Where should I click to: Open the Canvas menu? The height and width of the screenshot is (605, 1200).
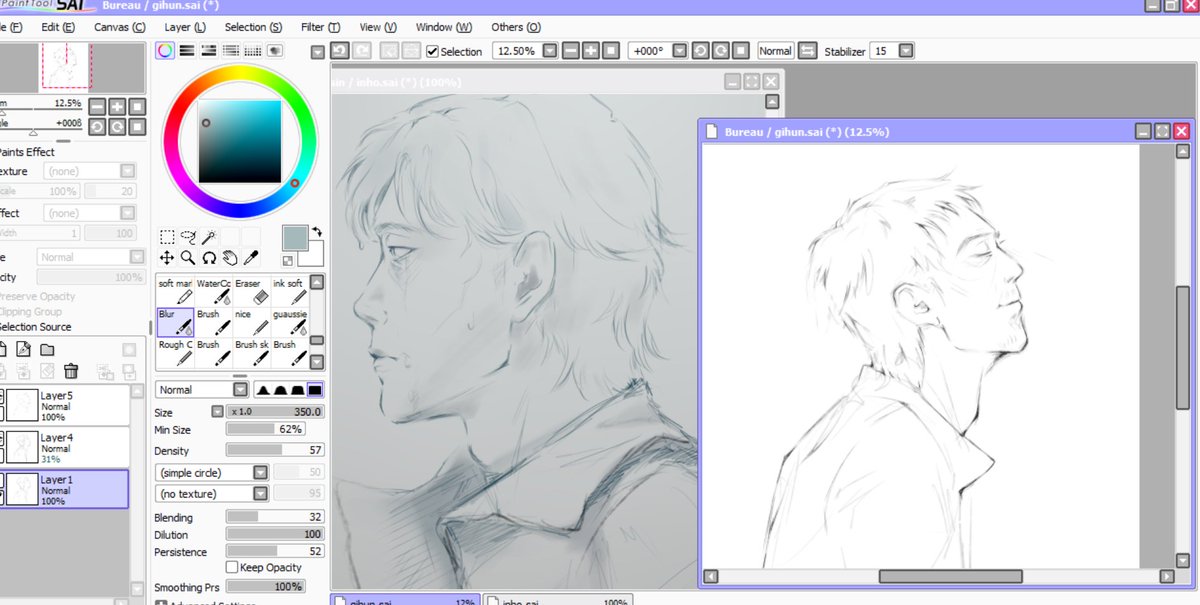click(119, 27)
